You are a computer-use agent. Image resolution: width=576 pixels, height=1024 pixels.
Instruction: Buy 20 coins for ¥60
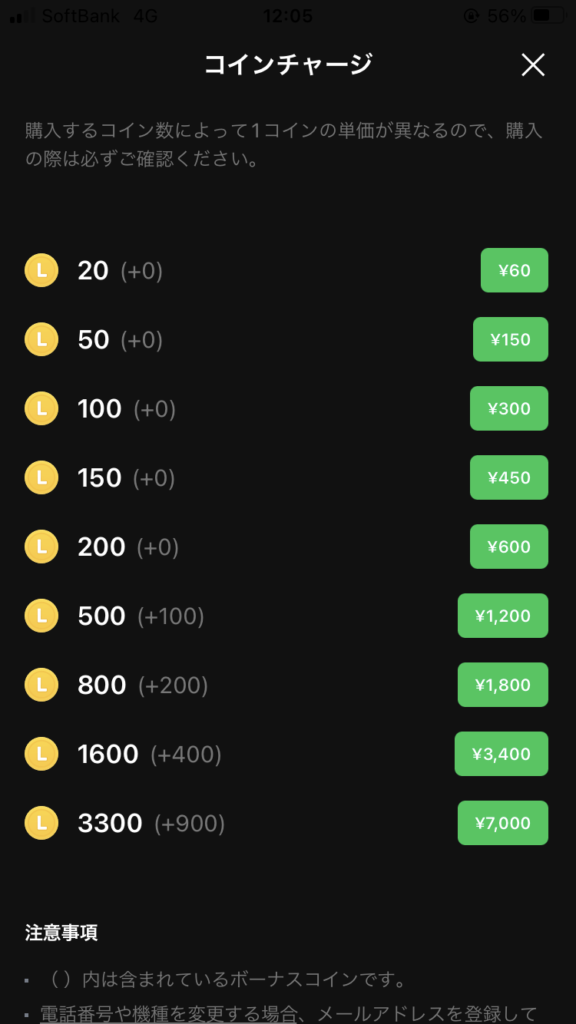point(515,270)
